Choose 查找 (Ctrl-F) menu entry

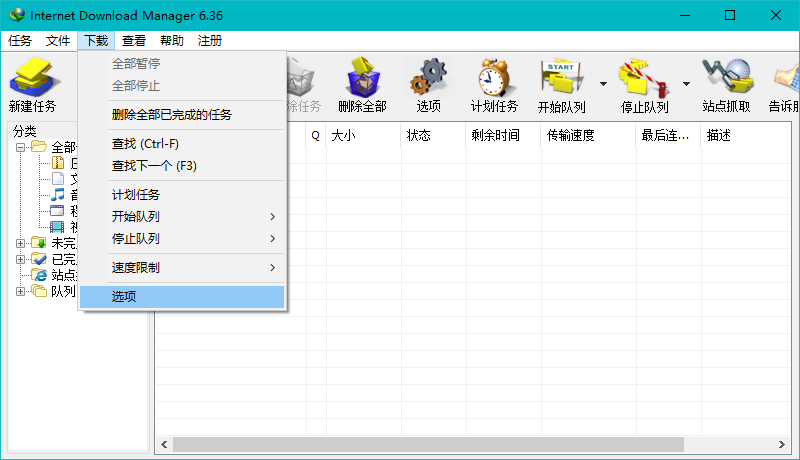[x=182, y=144]
